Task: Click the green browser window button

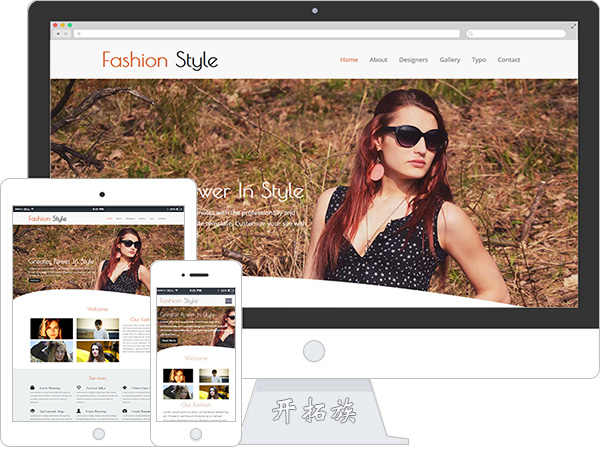Action: point(70,25)
